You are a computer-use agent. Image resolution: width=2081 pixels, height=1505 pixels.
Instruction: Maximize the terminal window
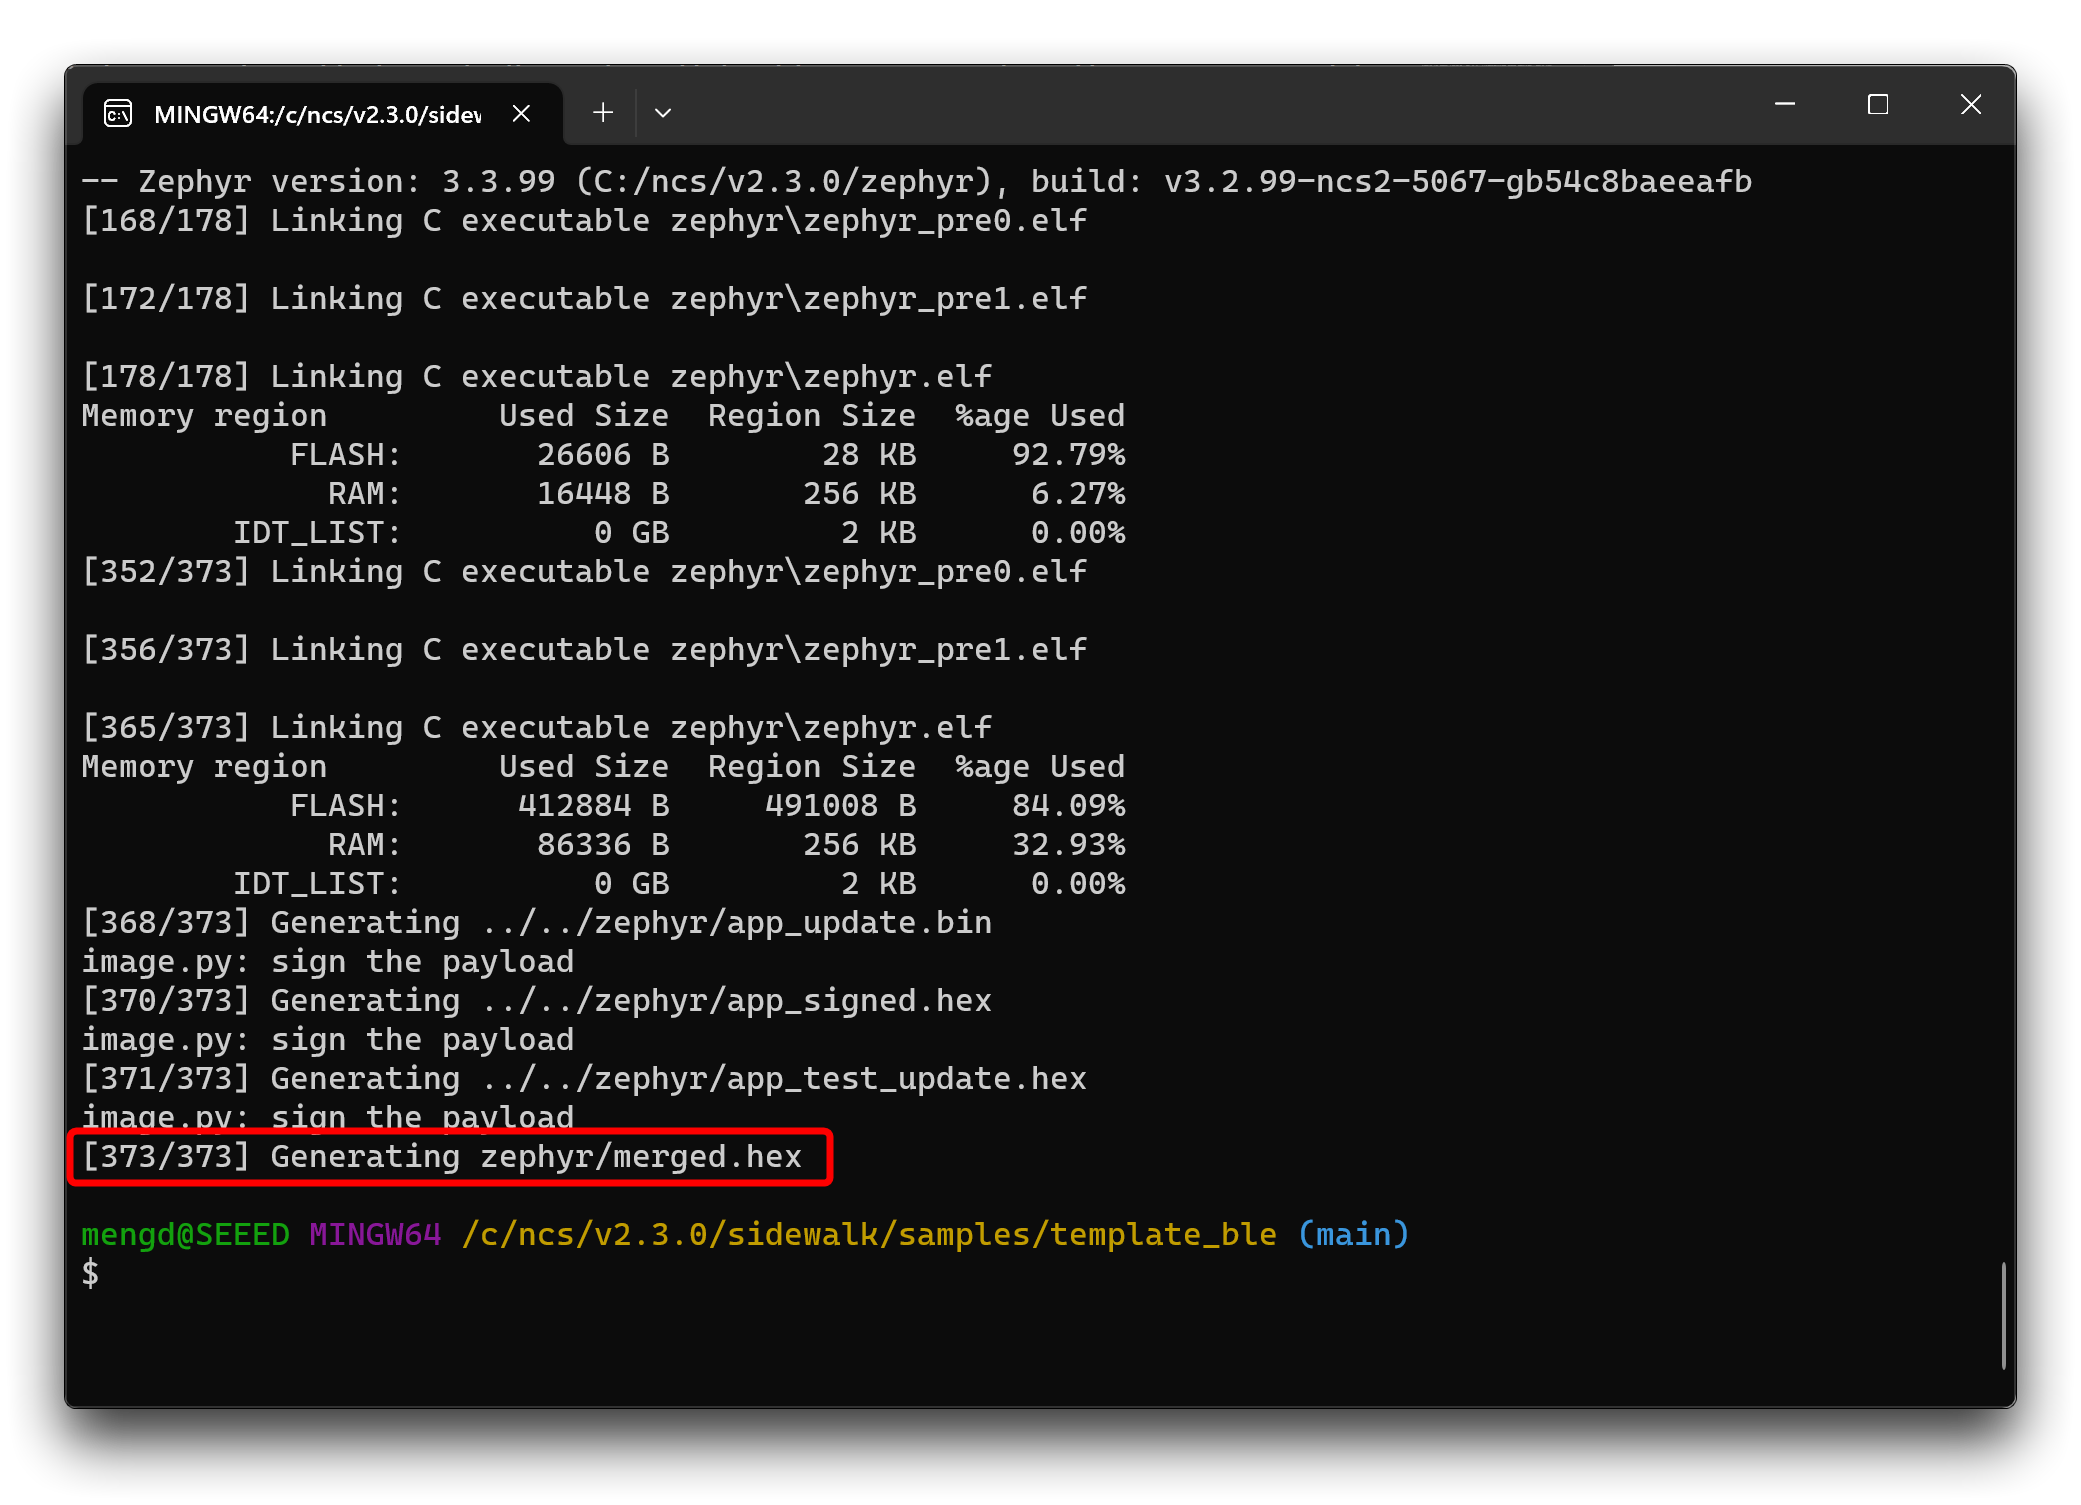[1878, 104]
